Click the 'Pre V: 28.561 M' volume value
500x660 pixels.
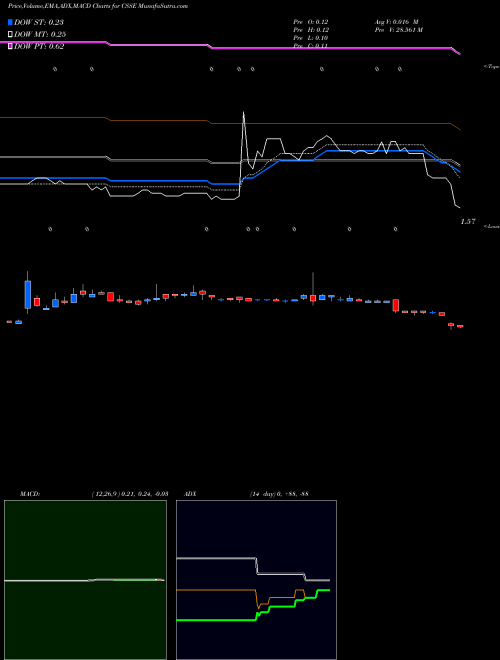pos(399,30)
